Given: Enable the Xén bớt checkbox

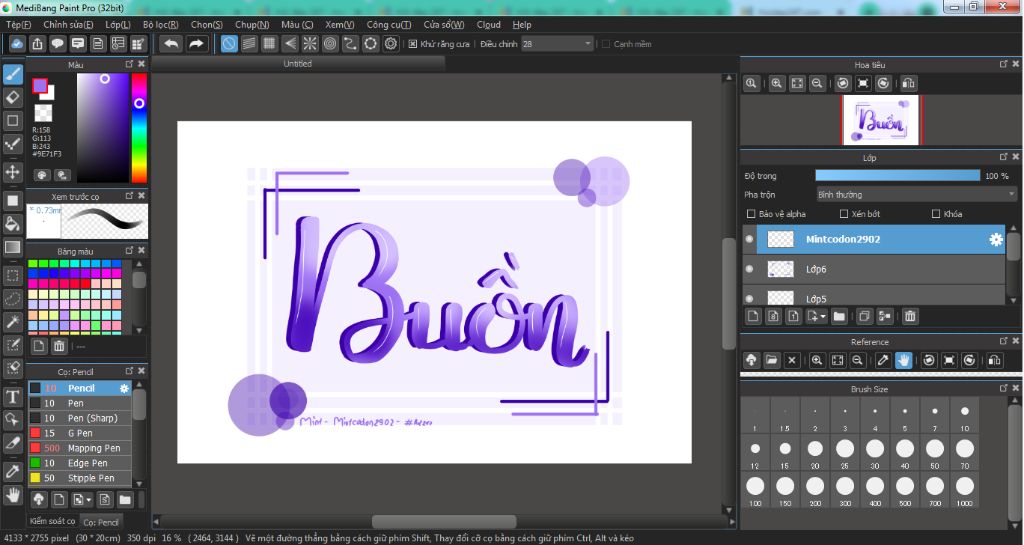Looking at the screenshot, I should 844,213.
